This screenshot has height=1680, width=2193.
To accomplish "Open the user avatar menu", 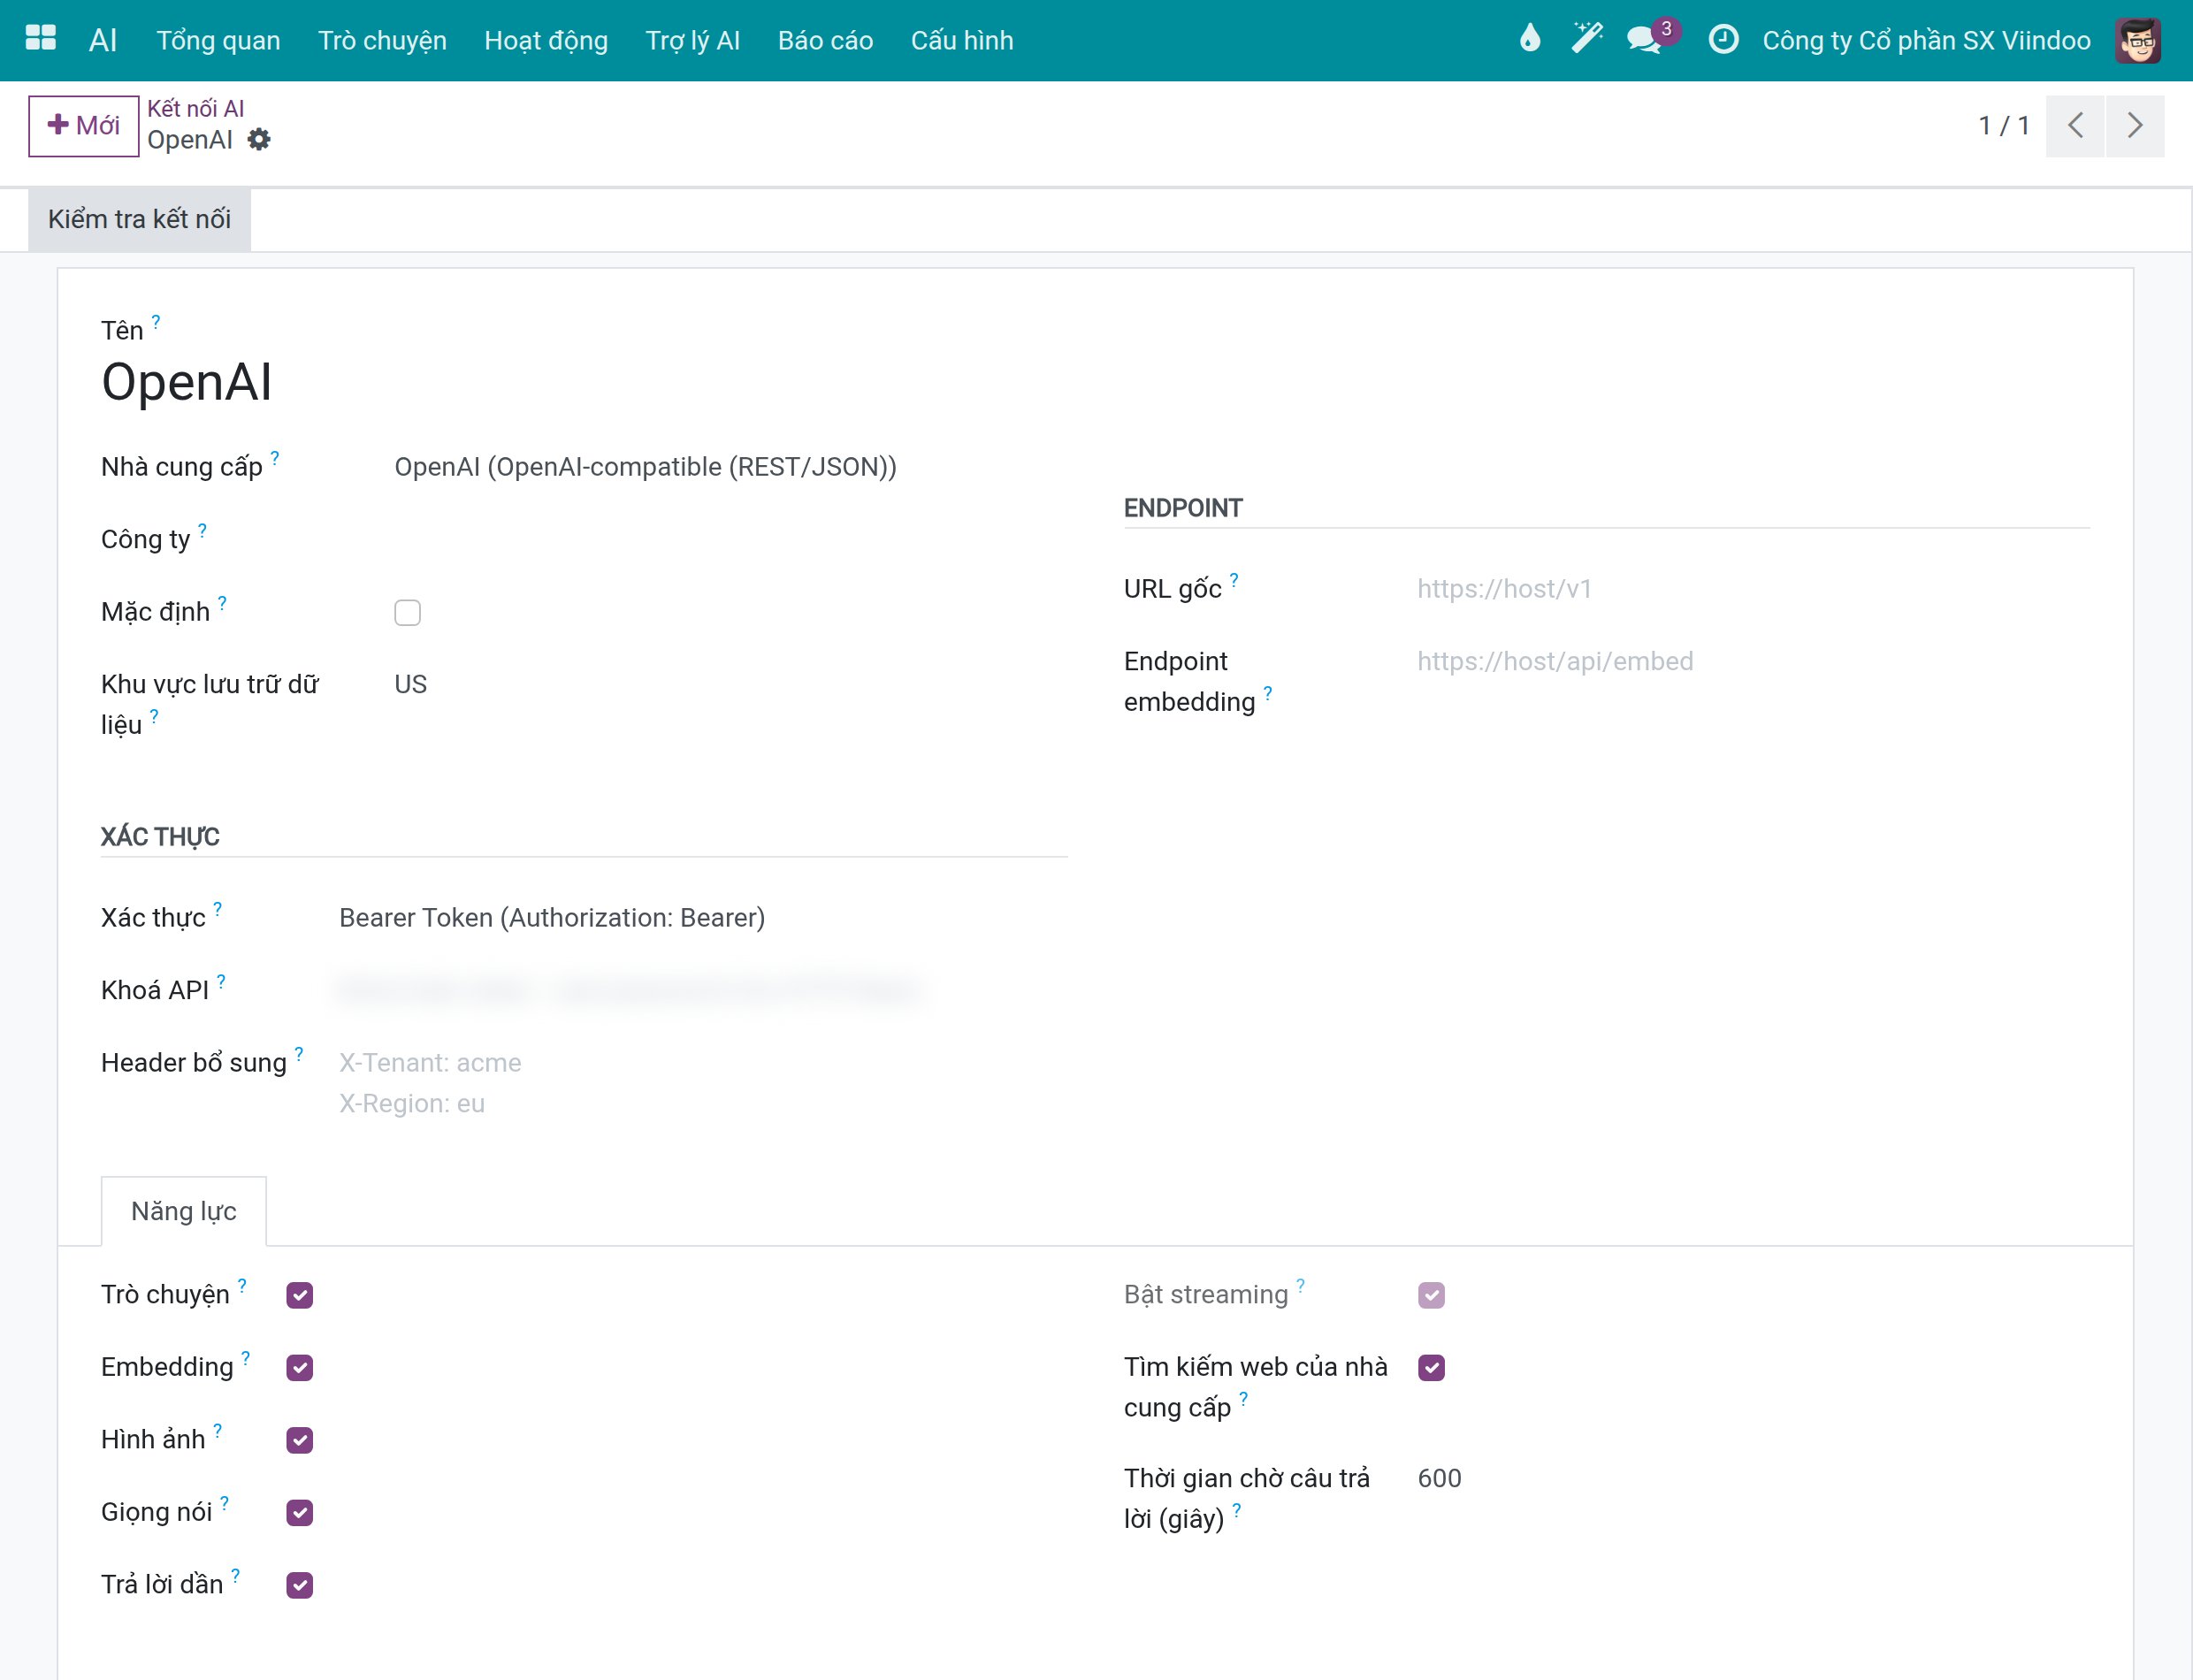I will (x=2138, y=40).
